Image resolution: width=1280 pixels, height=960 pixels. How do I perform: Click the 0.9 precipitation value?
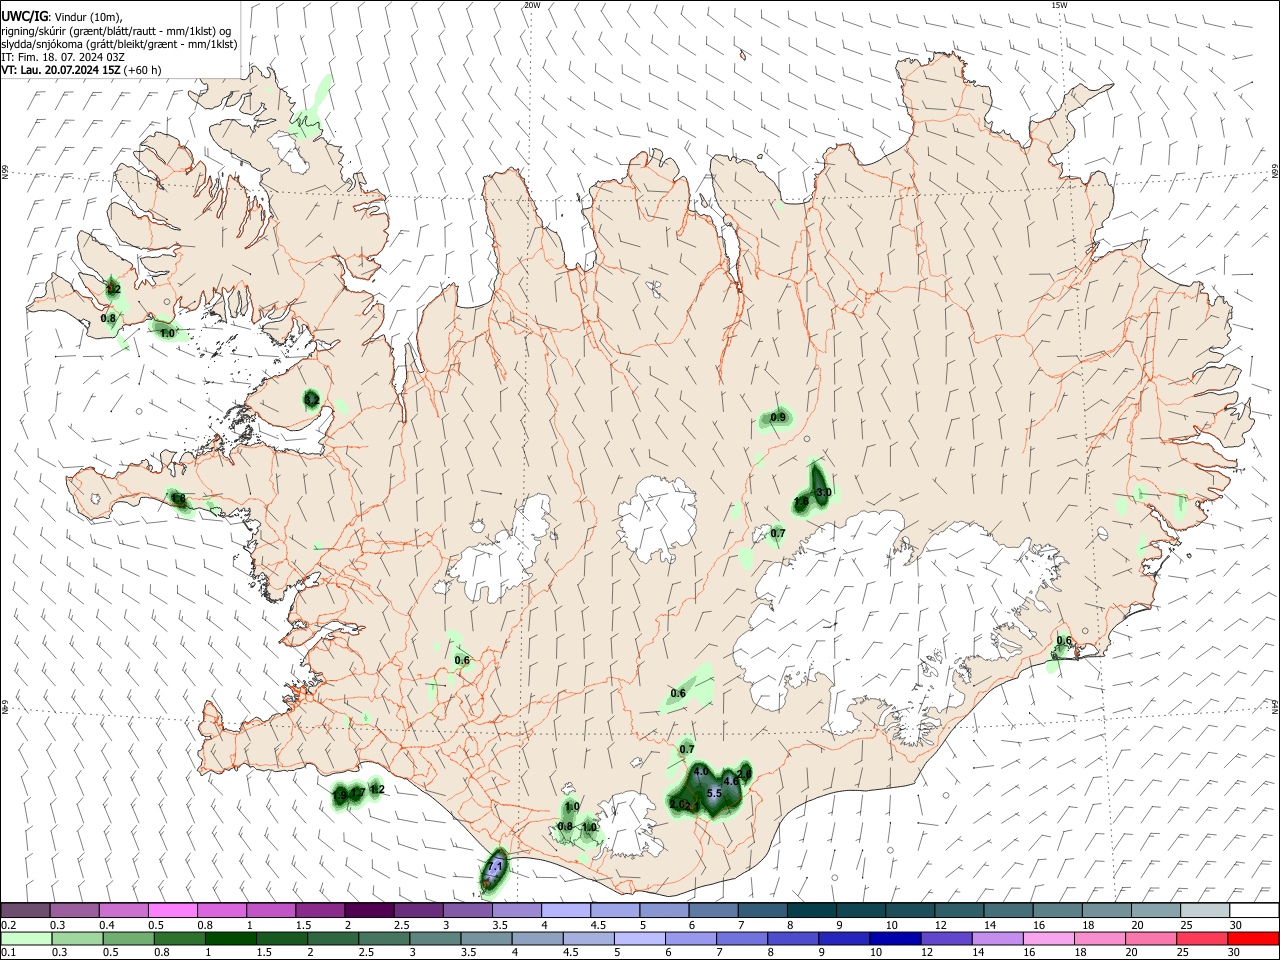778,417
